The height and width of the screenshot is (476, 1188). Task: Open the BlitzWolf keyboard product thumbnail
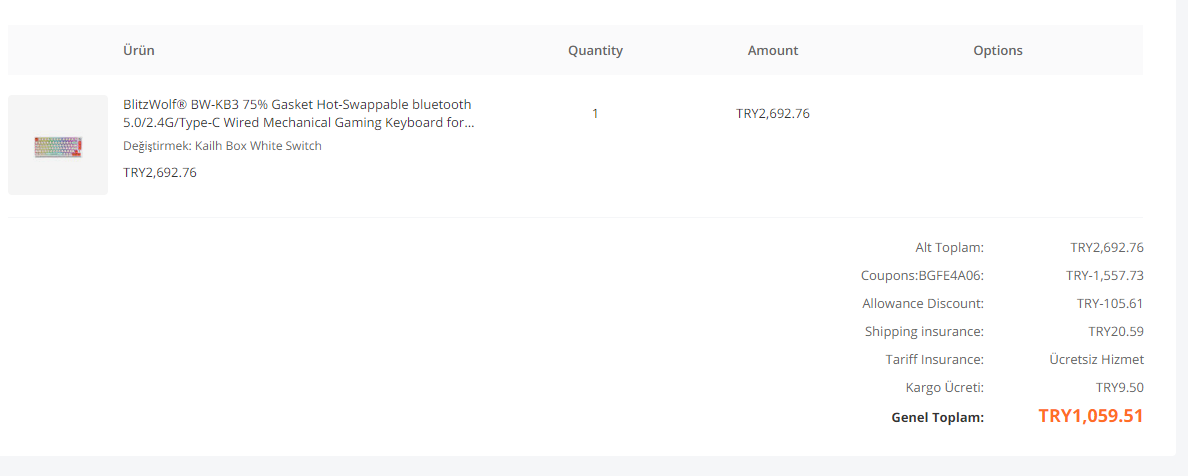[58, 145]
